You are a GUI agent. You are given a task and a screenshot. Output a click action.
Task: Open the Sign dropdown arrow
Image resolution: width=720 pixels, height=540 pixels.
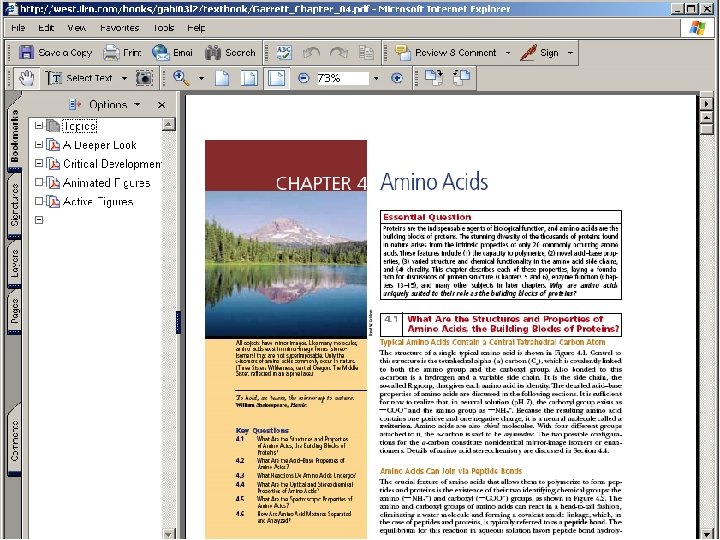(x=570, y=53)
